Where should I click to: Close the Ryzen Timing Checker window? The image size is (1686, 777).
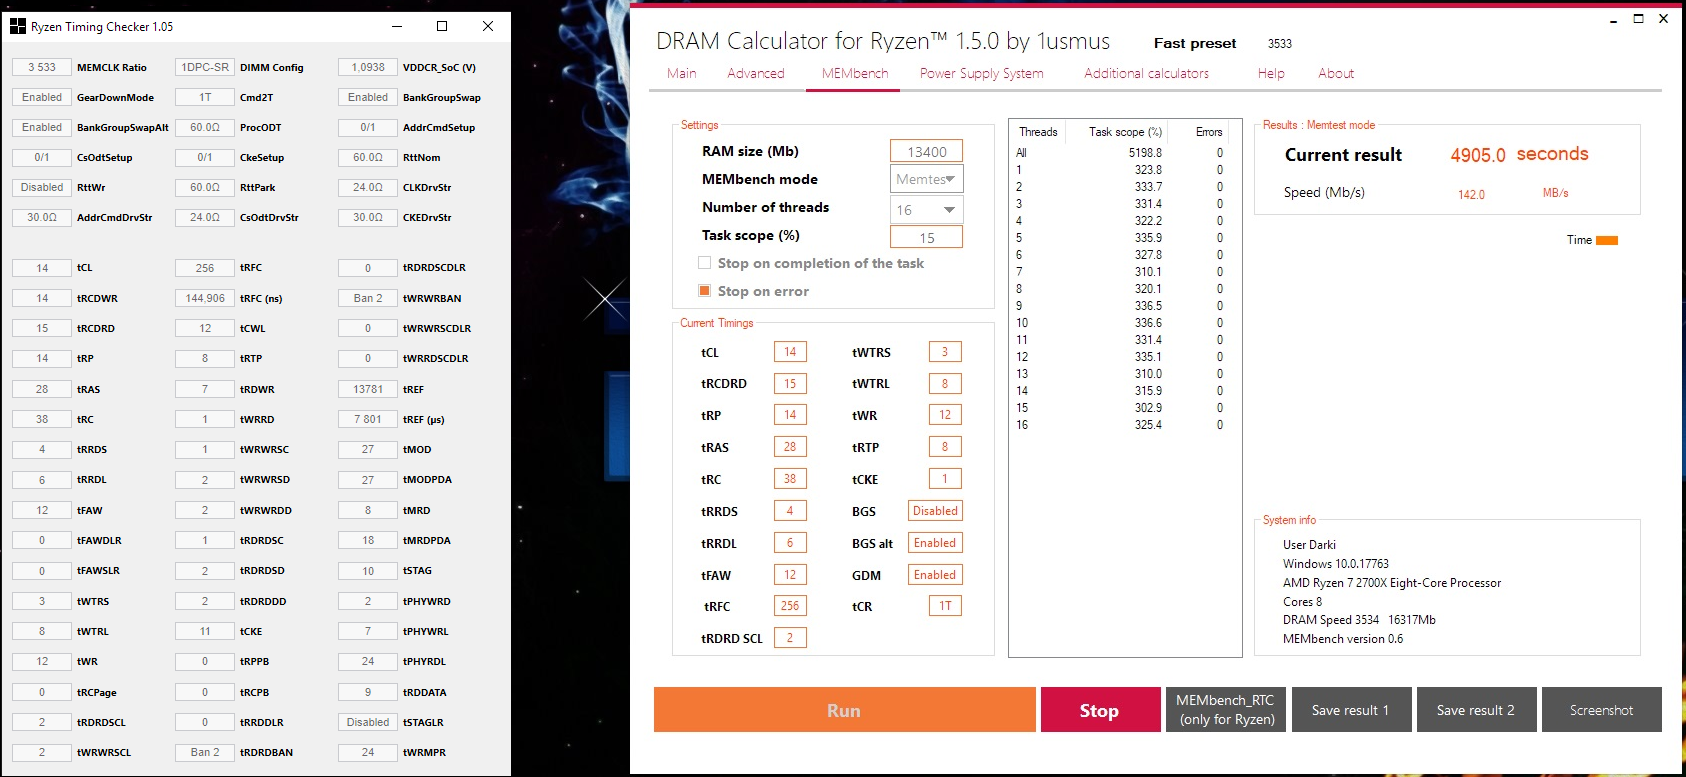tap(488, 26)
